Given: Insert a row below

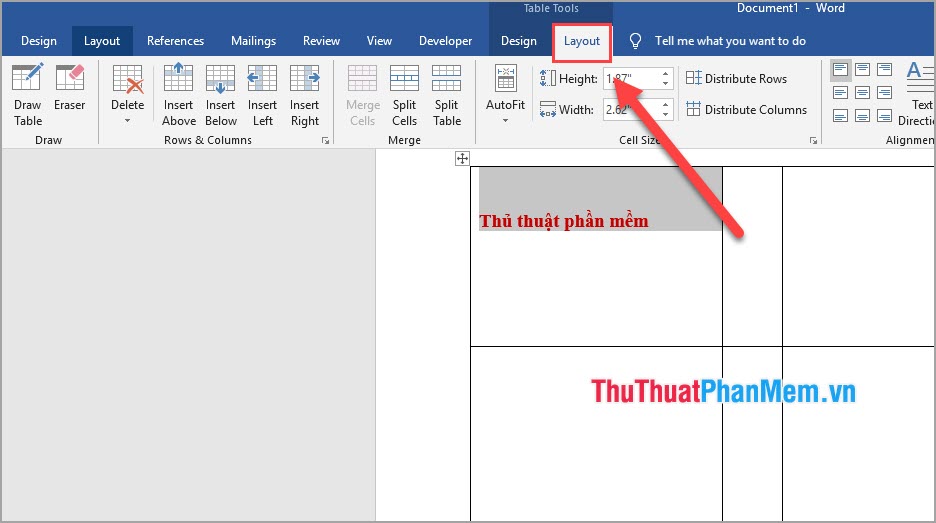Looking at the screenshot, I should pyautogui.click(x=221, y=95).
